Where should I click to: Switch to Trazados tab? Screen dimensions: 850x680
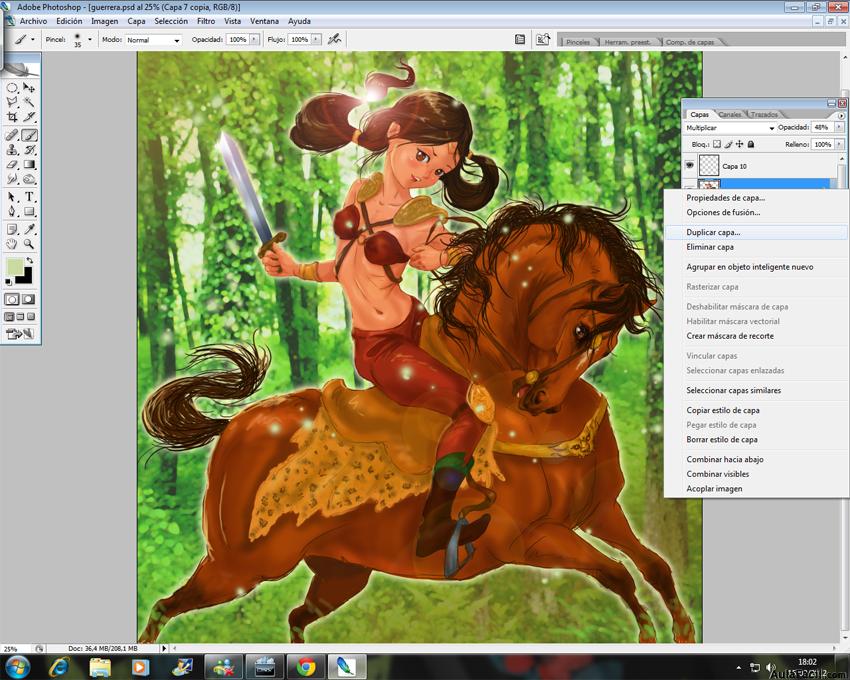point(764,114)
